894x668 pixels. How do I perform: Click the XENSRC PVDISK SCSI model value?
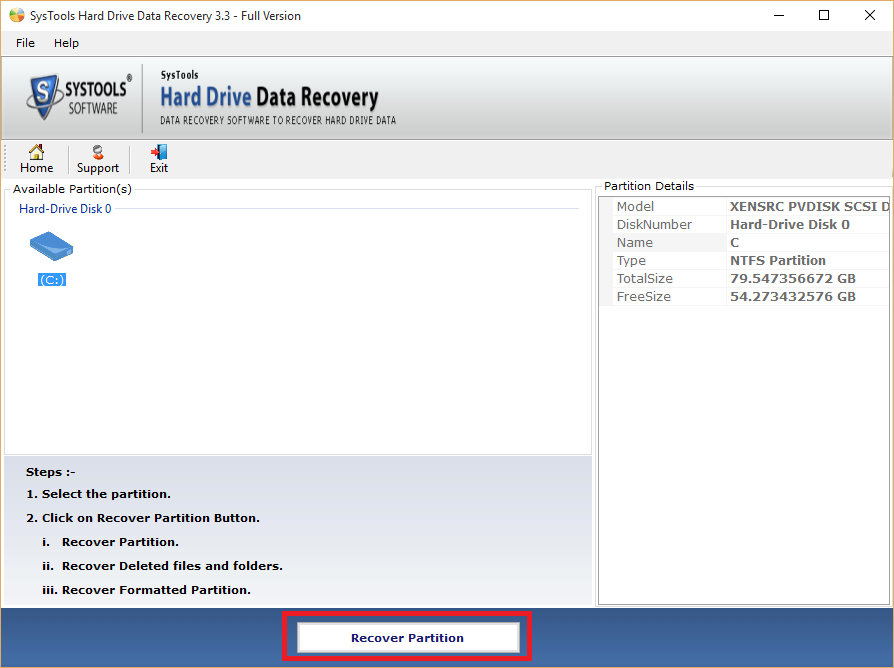(x=809, y=206)
